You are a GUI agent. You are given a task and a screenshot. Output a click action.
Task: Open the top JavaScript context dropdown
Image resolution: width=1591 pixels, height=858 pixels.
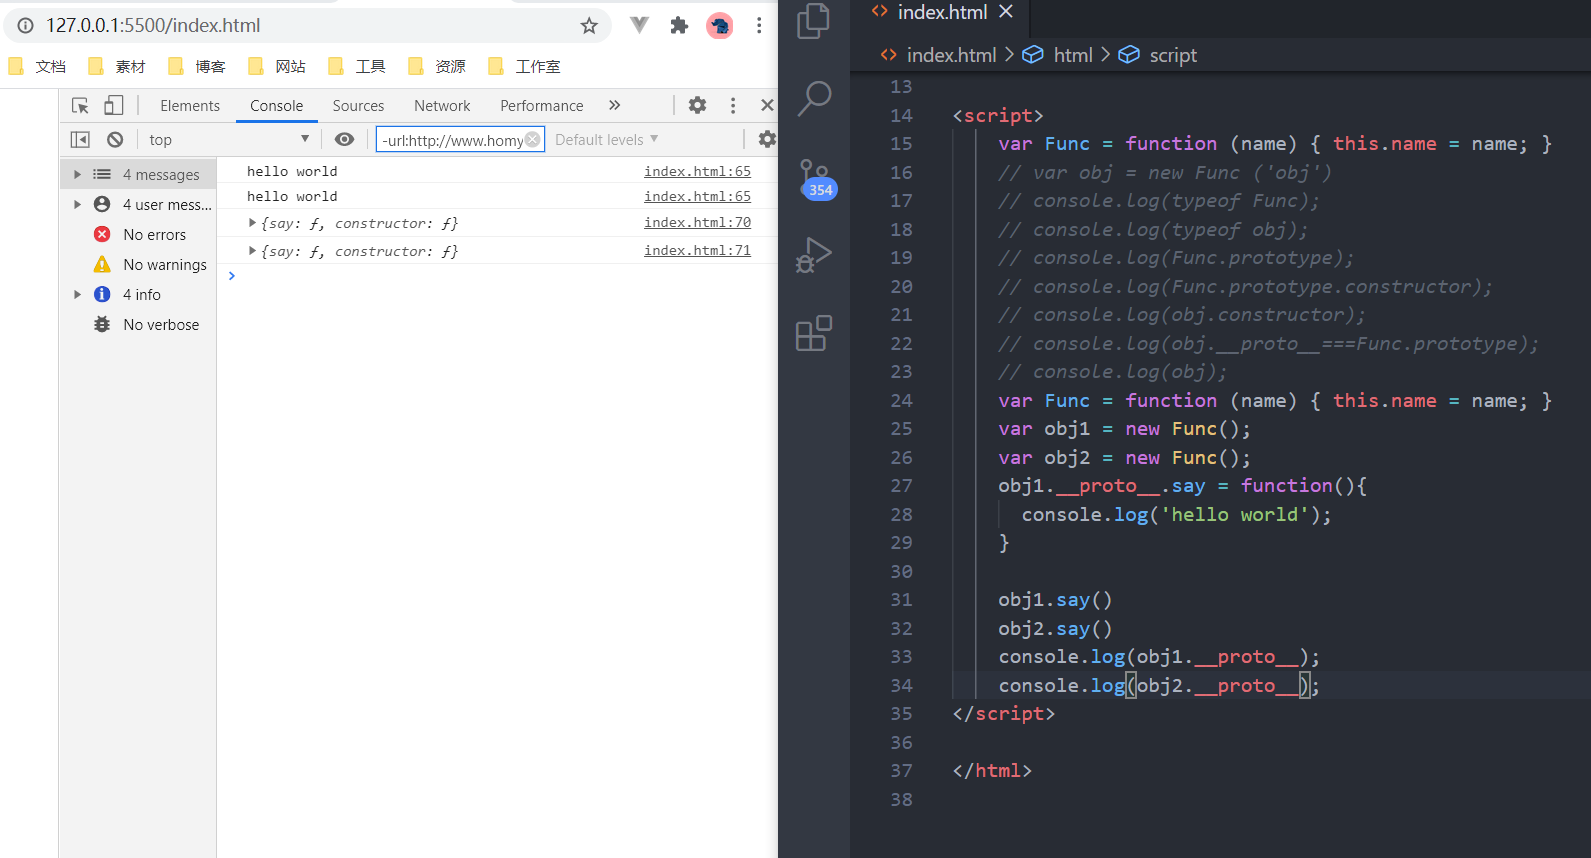(229, 139)
